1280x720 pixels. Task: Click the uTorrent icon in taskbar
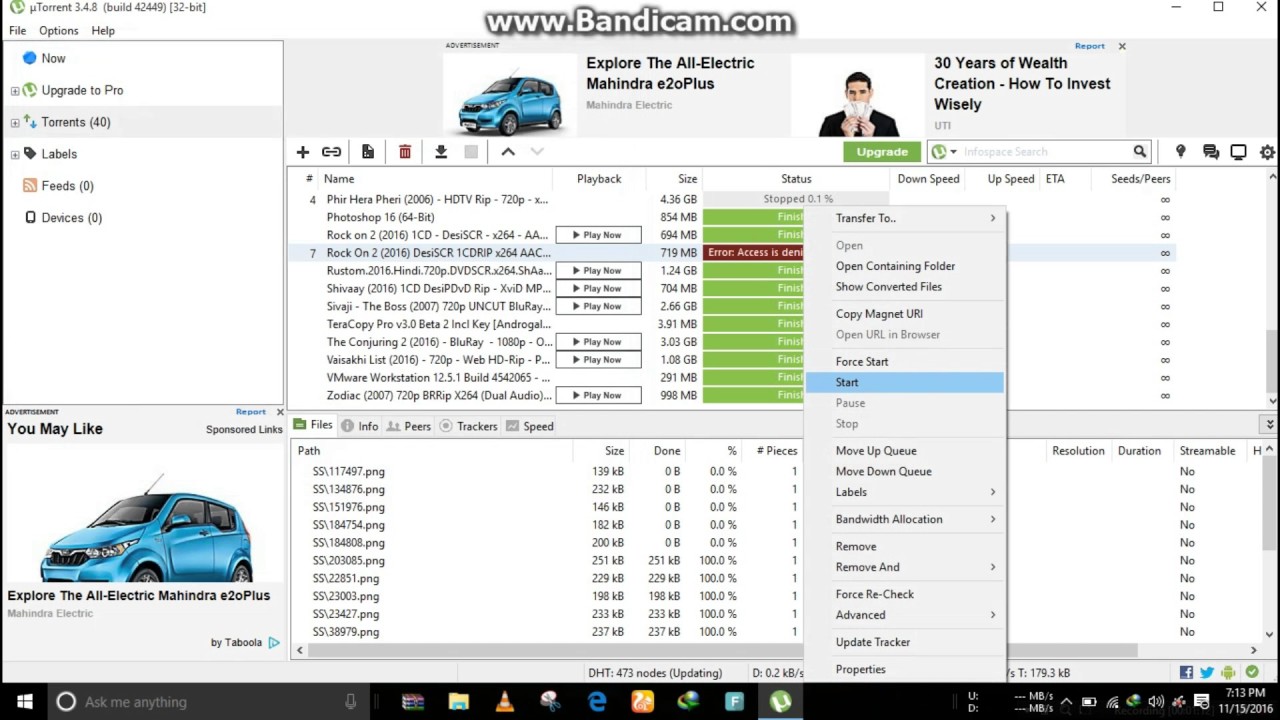(x=781, y=702)
